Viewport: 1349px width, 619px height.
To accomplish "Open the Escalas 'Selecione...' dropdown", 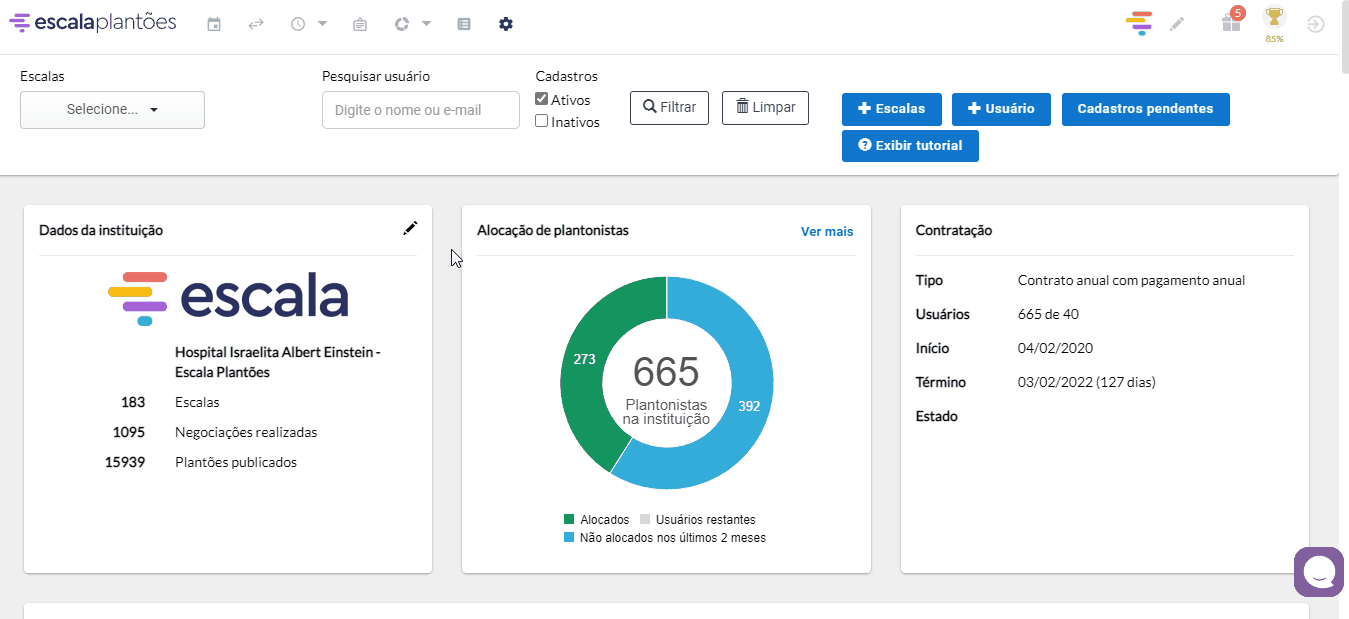I will 112,110.
